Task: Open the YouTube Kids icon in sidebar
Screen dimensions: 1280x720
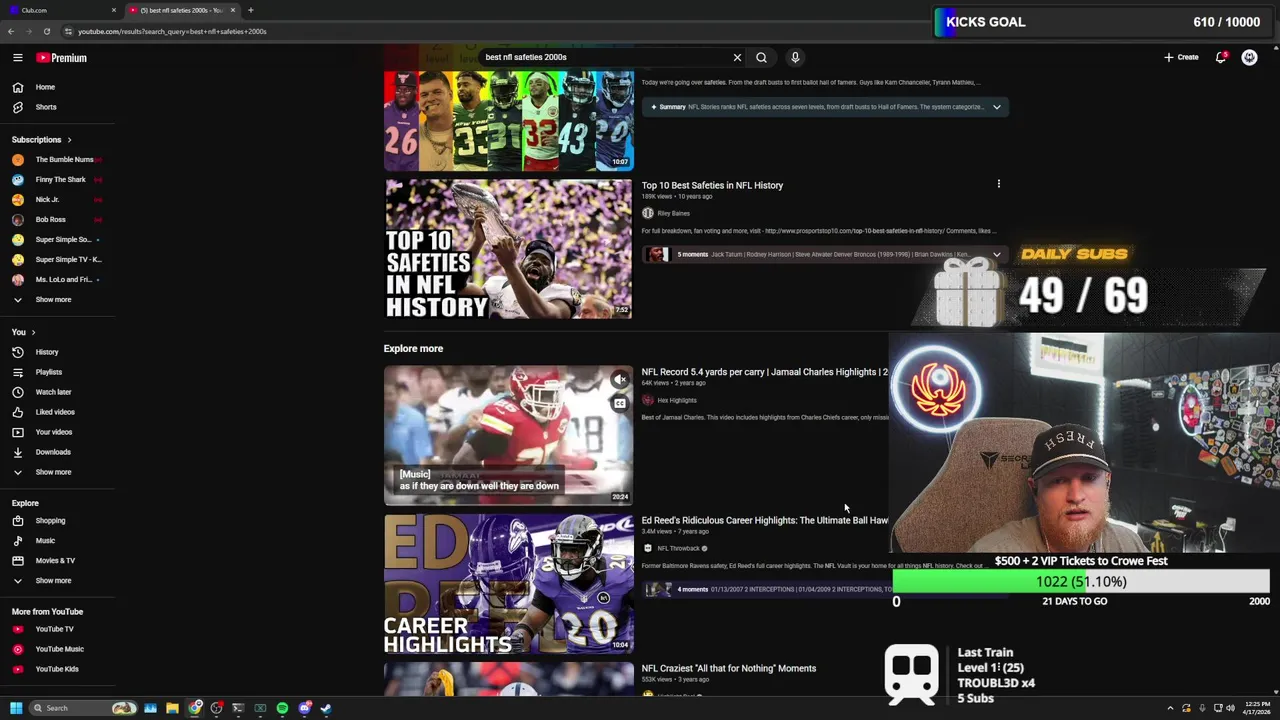Action: pos(17,669)
